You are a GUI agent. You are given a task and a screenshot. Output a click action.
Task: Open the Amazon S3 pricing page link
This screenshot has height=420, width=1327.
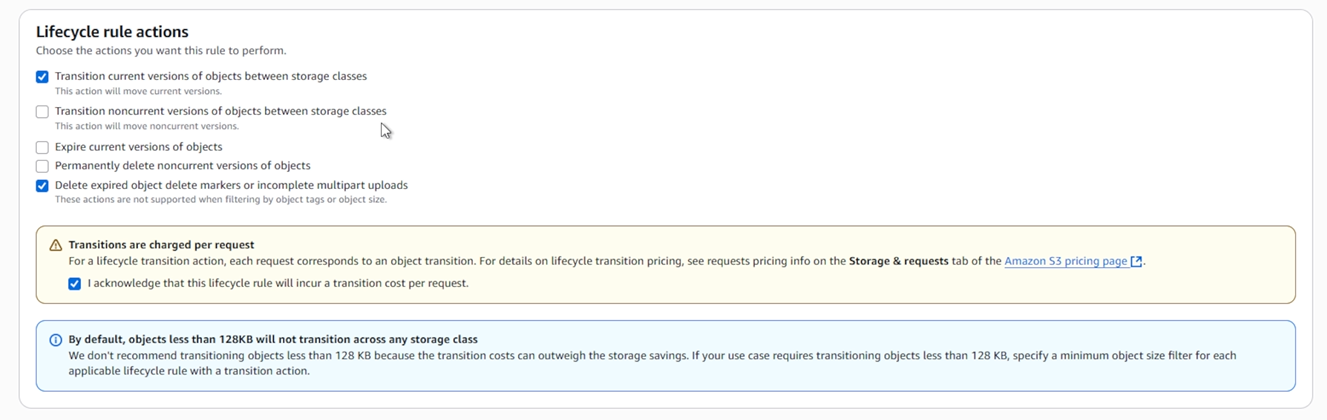pyautogui.click(x=1065, y=261)
